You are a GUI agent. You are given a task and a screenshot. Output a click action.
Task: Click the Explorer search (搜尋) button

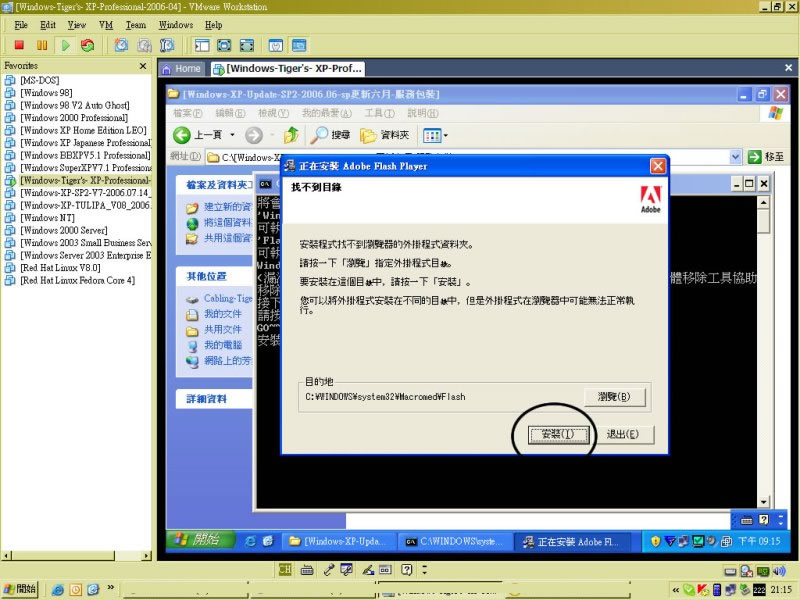pos(331,135)
